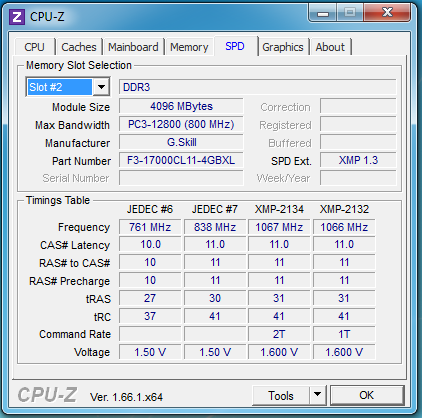Viewport: 422px width, 418px height.
Task: Expand the Slot #2 dropdown arrow
Action: pyautogui.click(x=101, y=87)
